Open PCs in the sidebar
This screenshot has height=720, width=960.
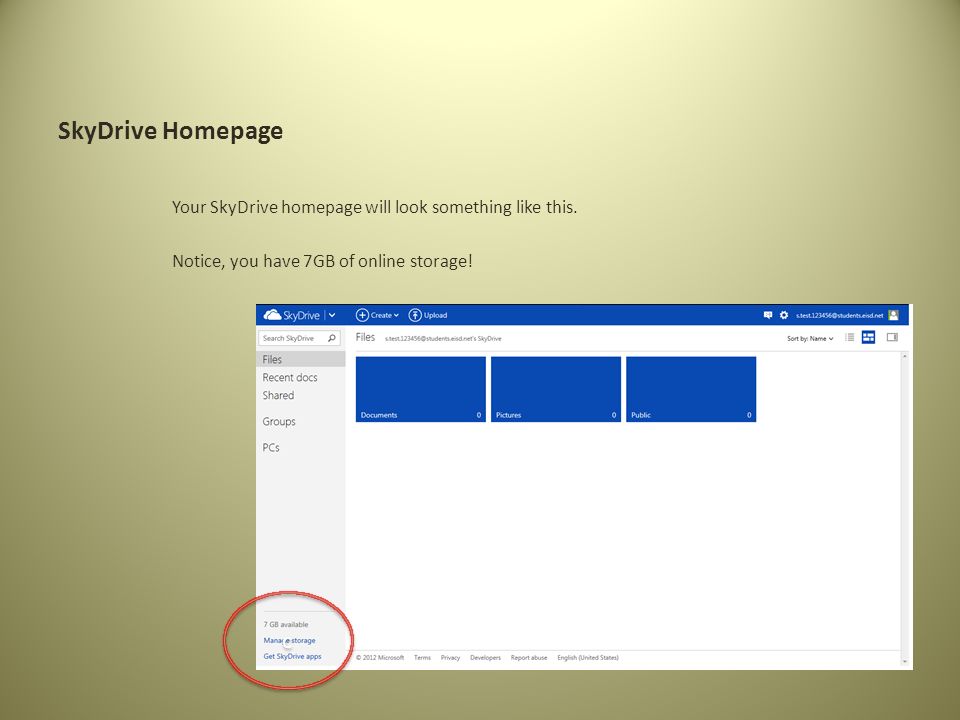pos(271,448)
